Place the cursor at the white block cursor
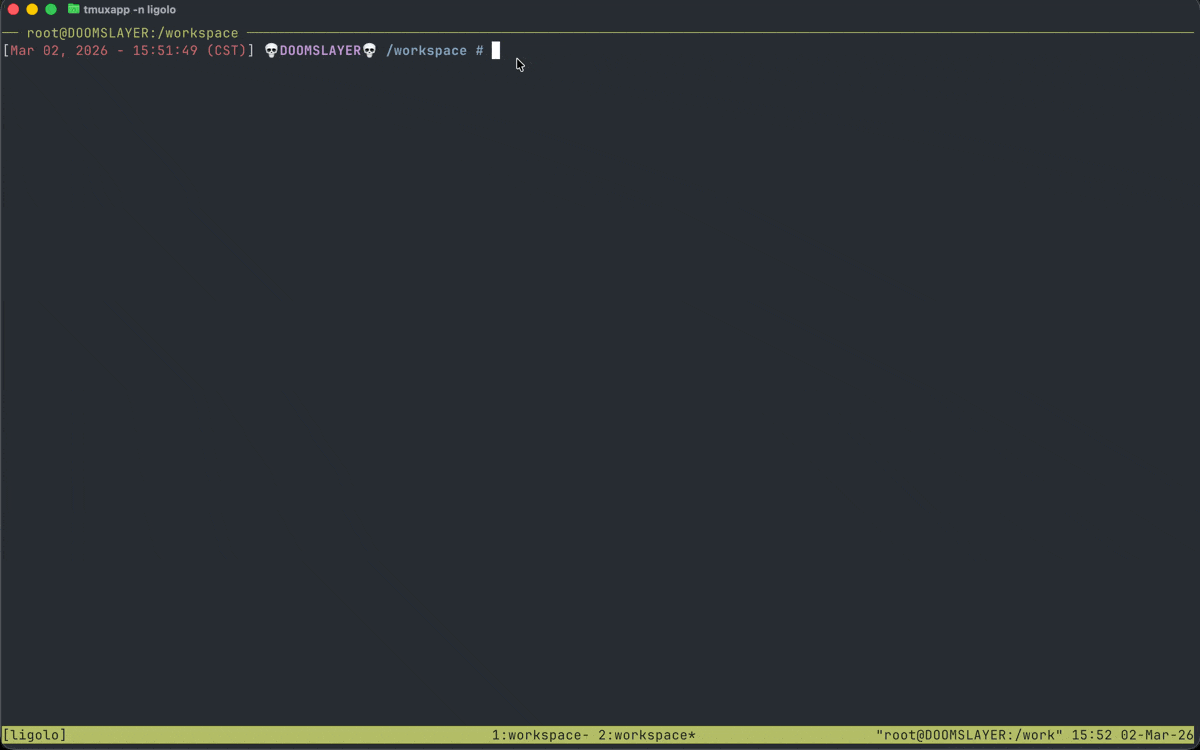 click(496, 51)
